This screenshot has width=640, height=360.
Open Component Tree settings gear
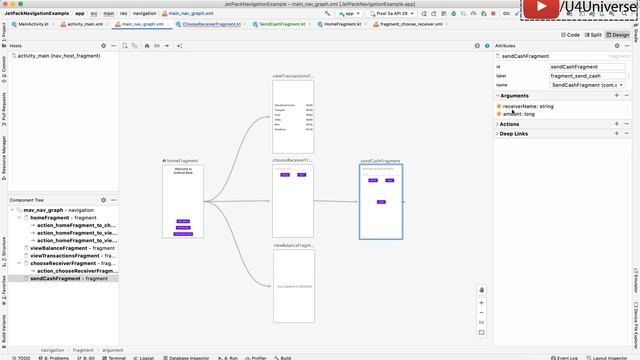click(103, 200)
